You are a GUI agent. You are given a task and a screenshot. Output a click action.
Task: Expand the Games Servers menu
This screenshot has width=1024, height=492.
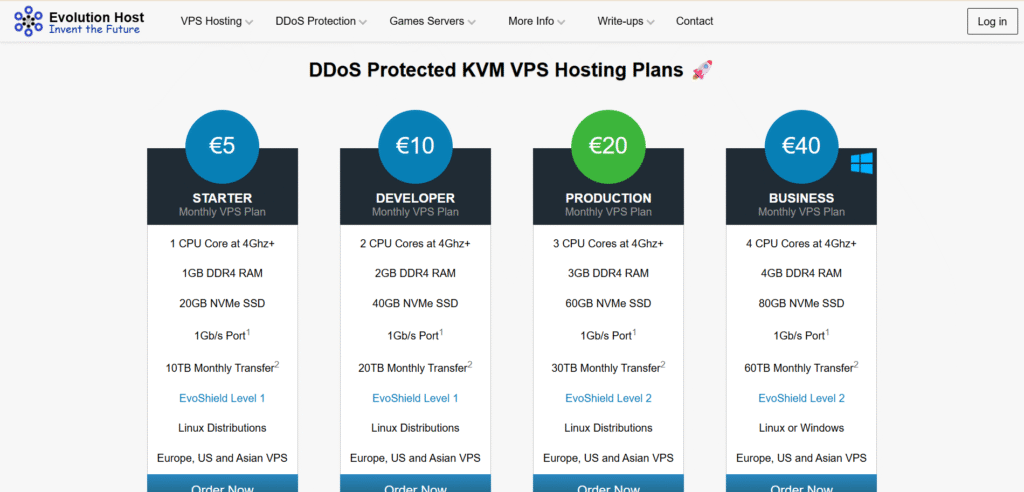(x=432, y=21)
